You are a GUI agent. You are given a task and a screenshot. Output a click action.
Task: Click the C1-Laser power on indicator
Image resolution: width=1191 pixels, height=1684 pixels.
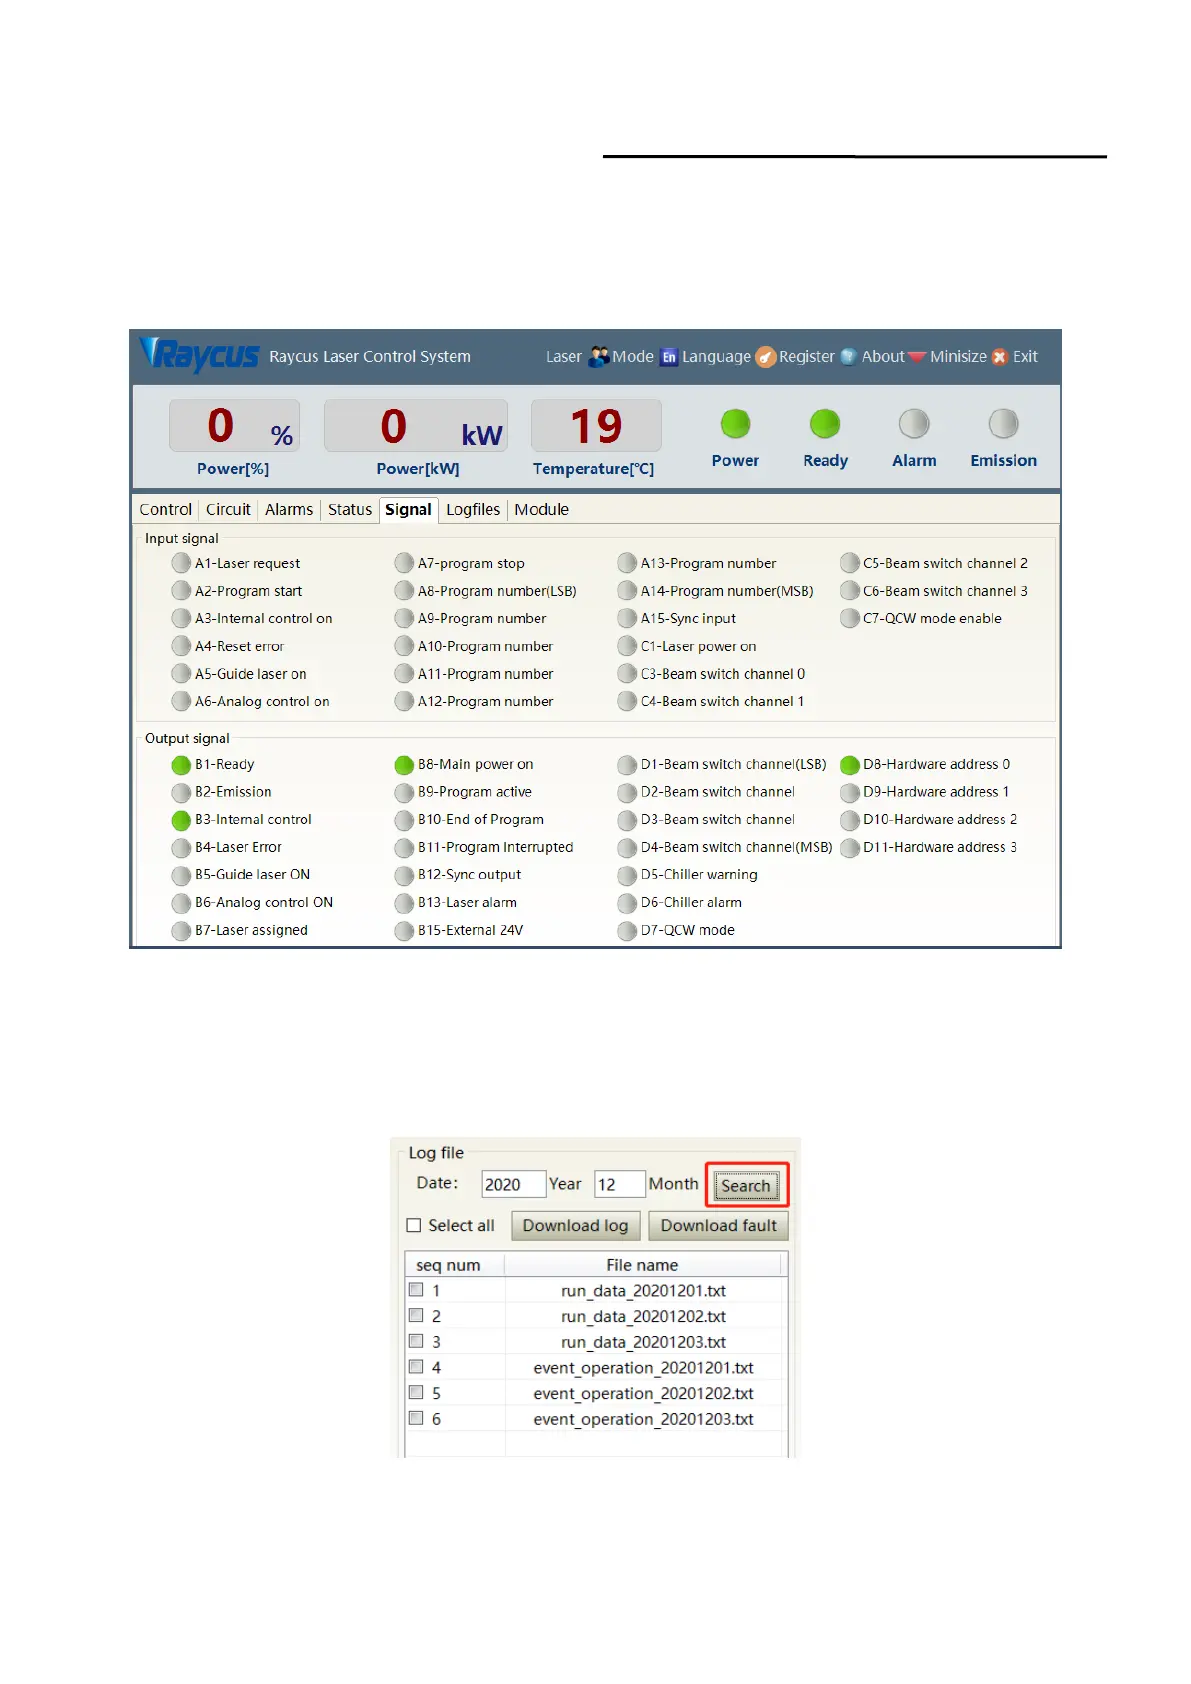[627, 646]
